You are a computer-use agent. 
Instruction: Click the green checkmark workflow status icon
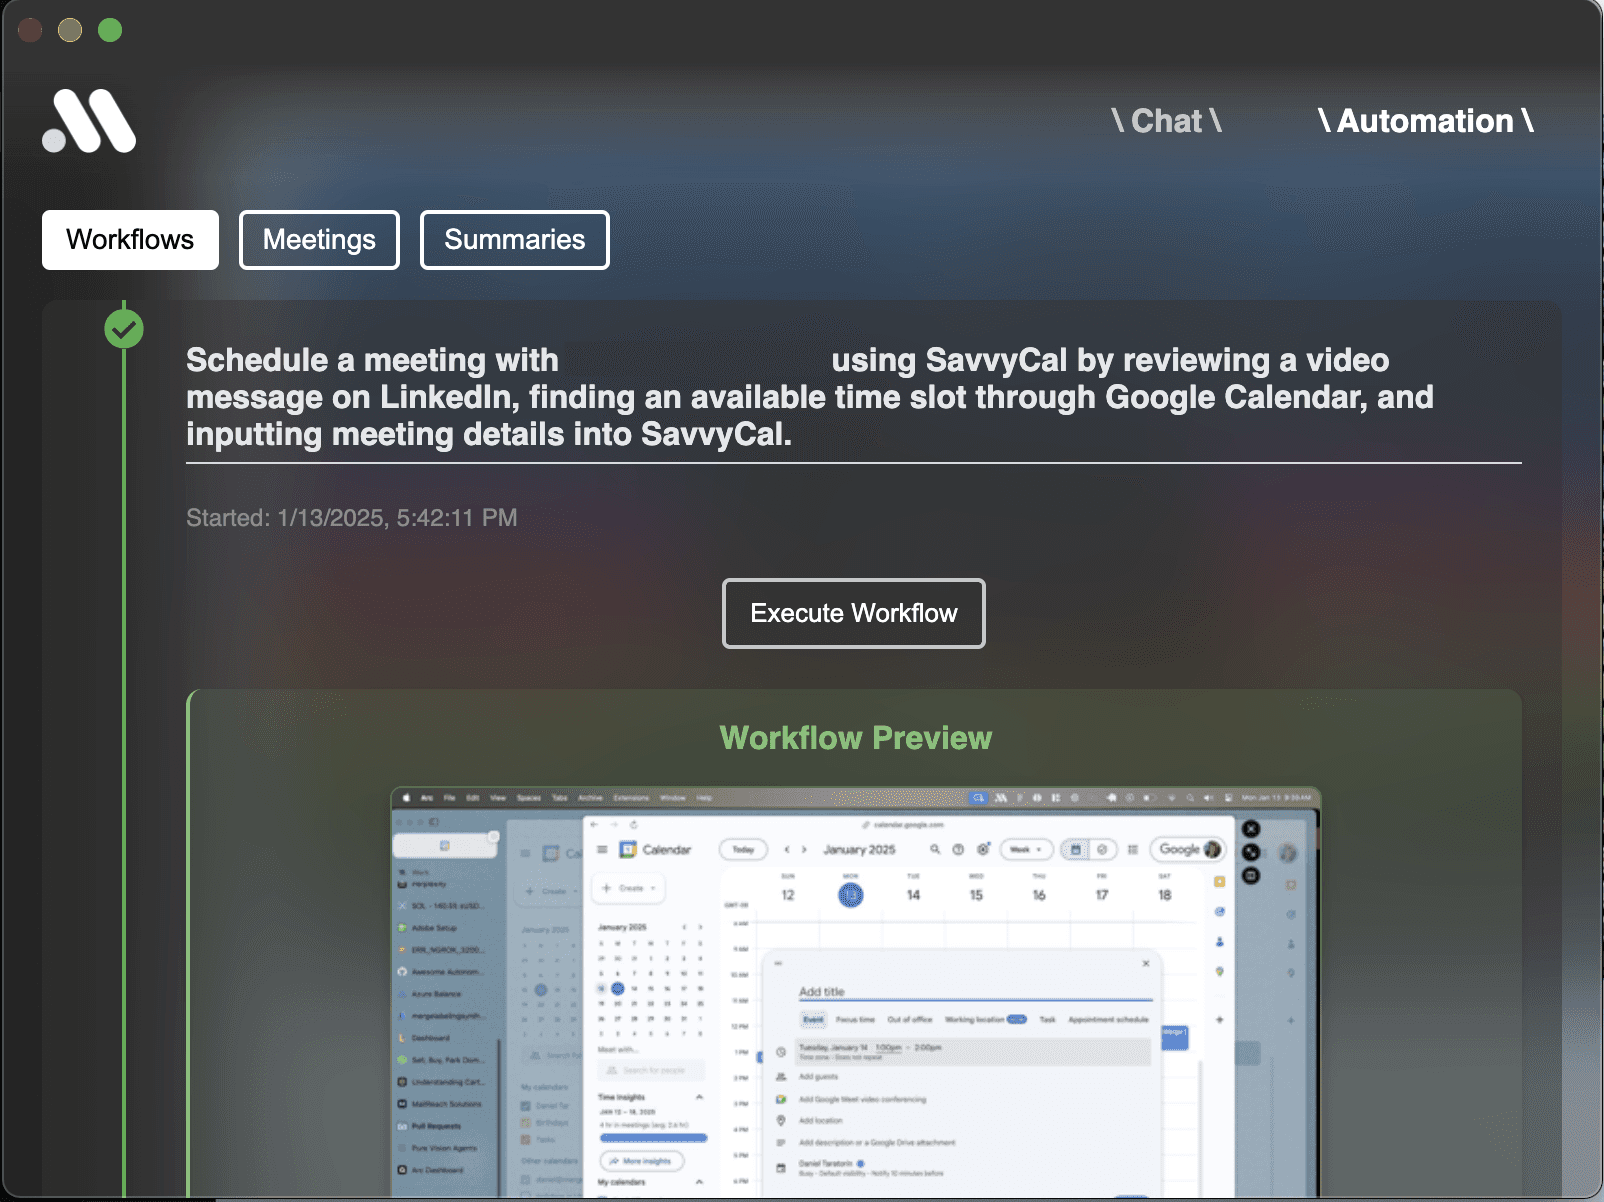pyautogui.click(x=124, y=329)
